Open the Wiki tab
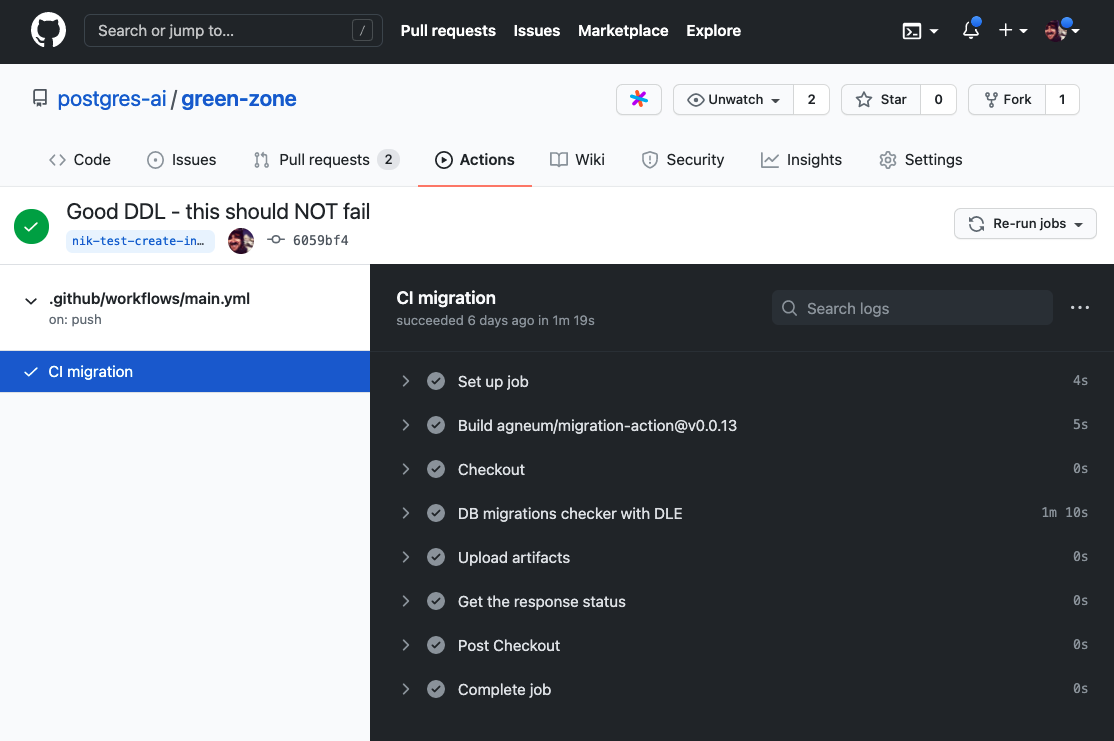Viewport: 1114px width, 741px height. tap(577, 160)
